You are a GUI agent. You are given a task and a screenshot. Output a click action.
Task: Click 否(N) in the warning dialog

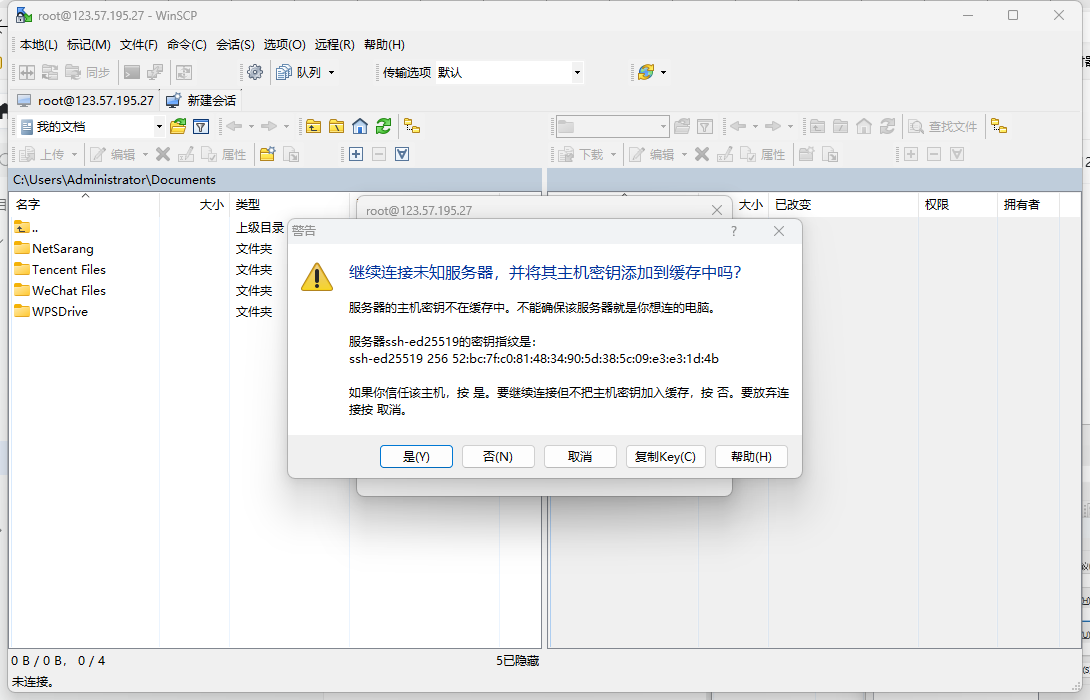[x=498, y=457]
